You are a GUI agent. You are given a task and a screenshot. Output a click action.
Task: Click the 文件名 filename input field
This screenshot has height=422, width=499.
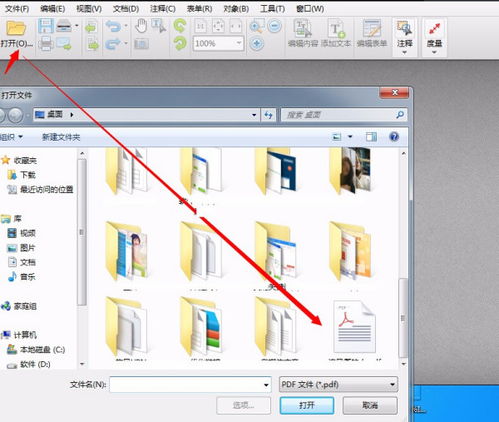pos(190,385)
